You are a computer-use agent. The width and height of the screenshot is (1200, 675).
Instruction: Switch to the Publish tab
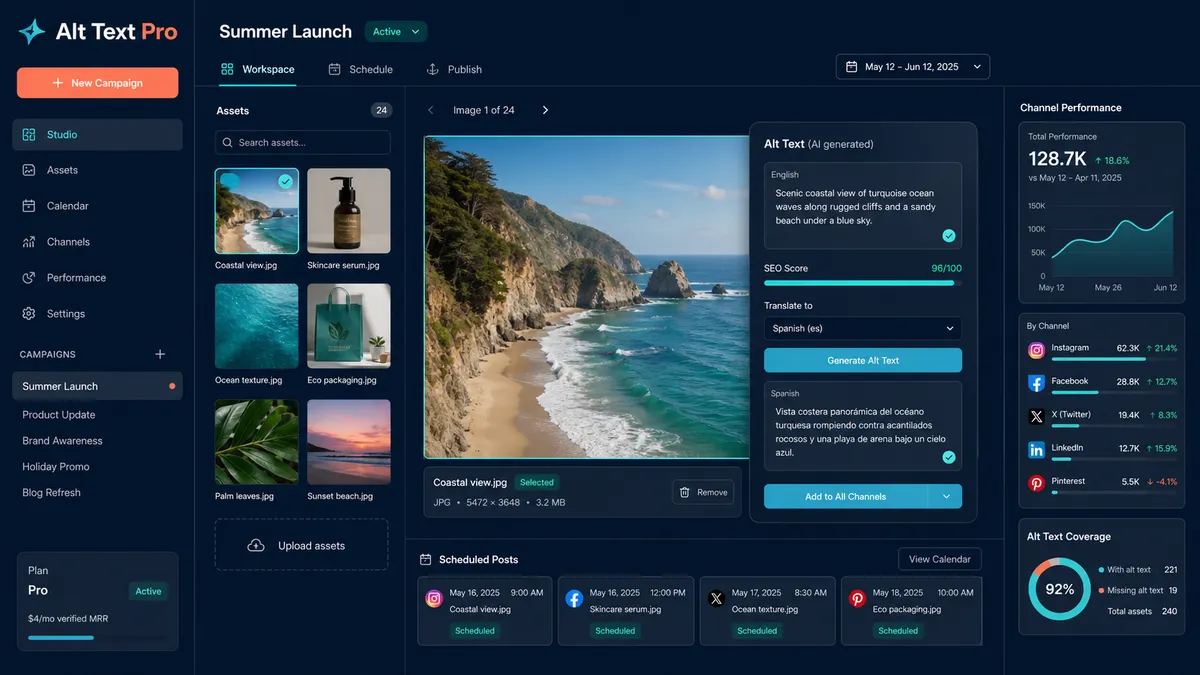point(454,69)
